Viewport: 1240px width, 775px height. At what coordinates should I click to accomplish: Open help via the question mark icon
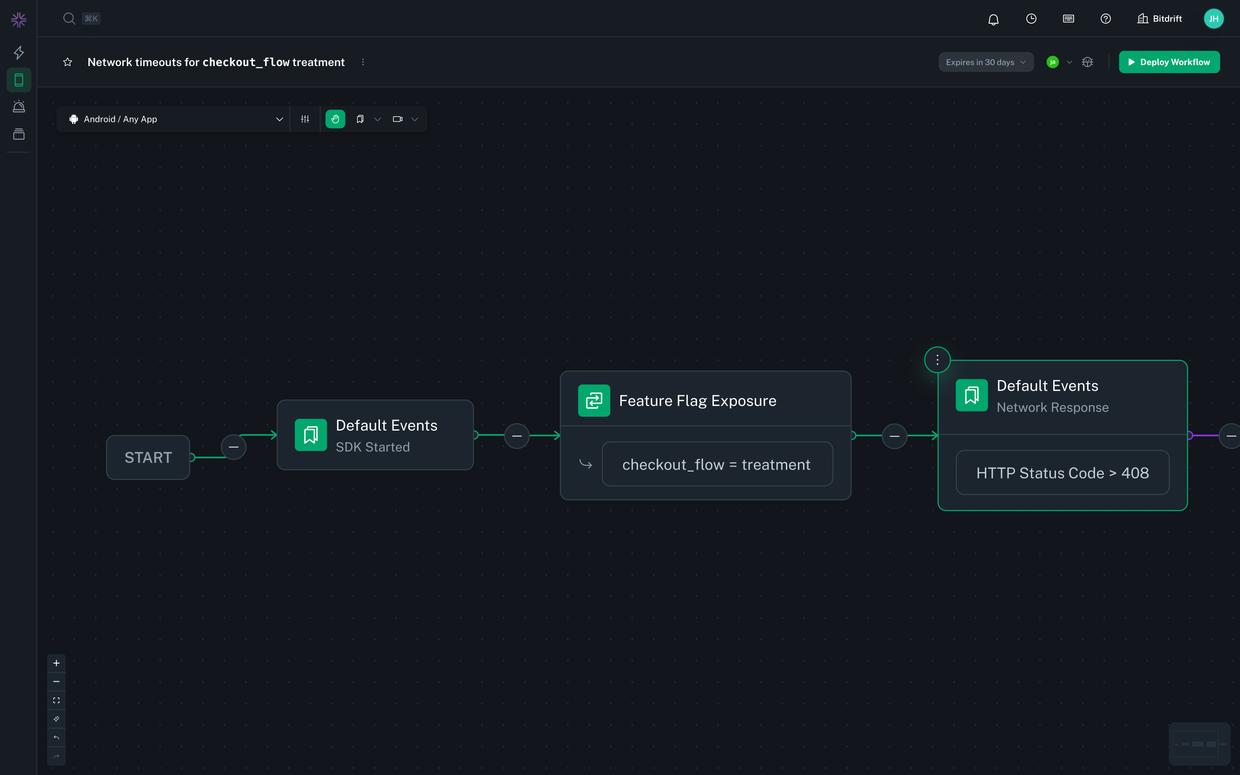pos(1104,18)
